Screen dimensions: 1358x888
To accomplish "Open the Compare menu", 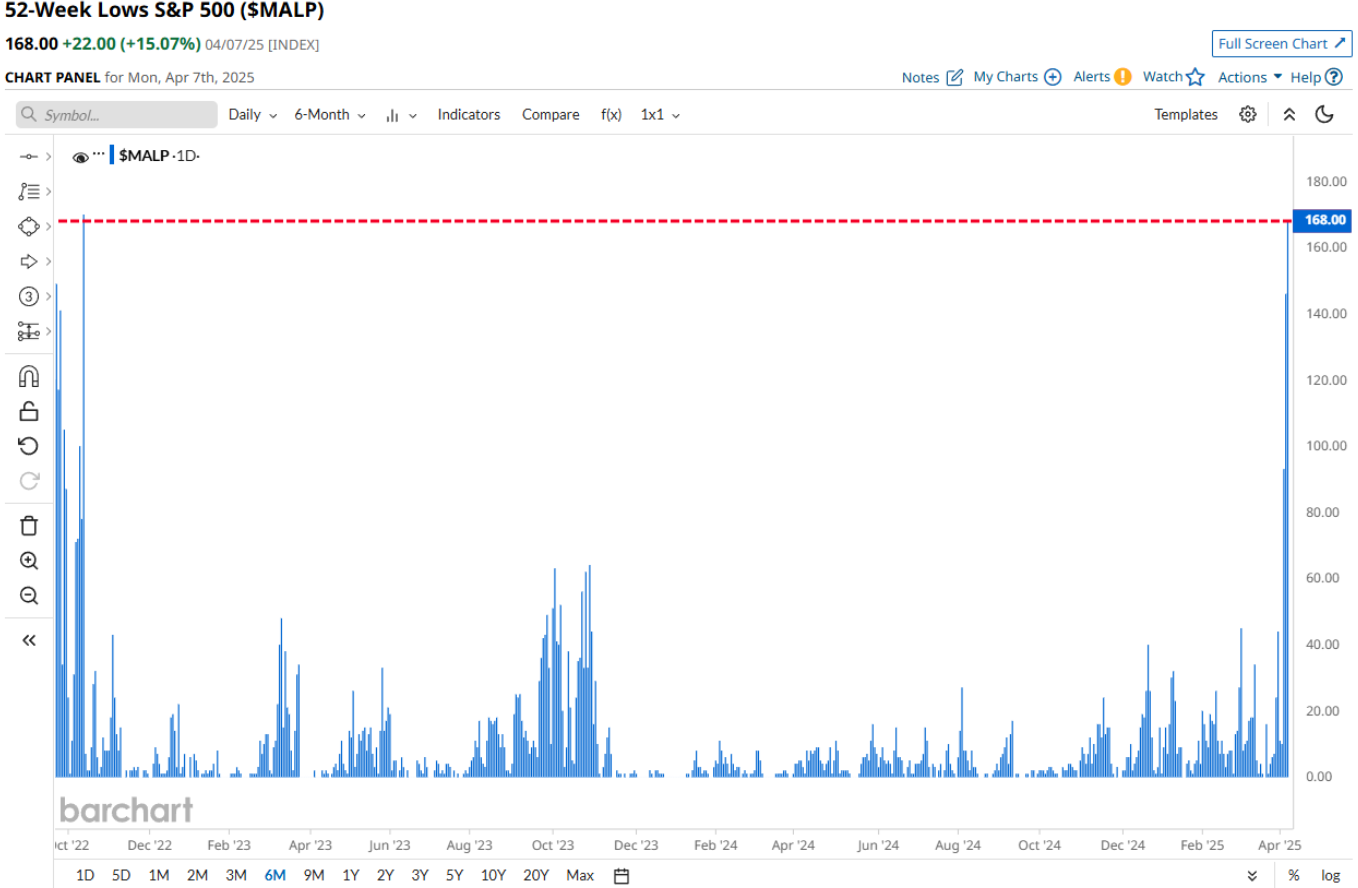I will pyautogui.click(x=551, y=115).
